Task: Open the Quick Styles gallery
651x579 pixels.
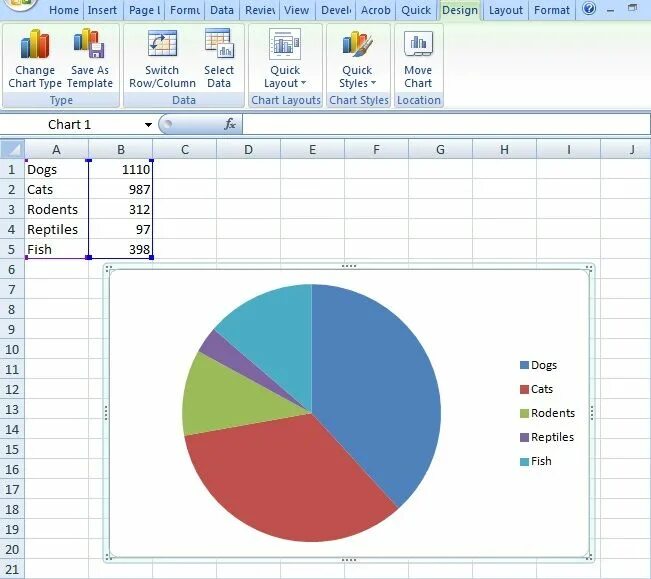Action: coord(357,58)
